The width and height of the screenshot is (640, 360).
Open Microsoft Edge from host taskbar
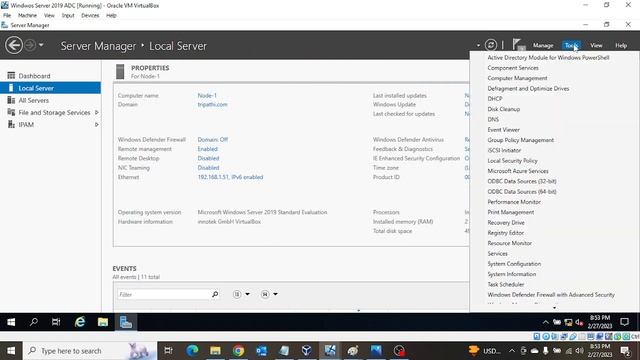pyautogui.click(x=192, y=351)
